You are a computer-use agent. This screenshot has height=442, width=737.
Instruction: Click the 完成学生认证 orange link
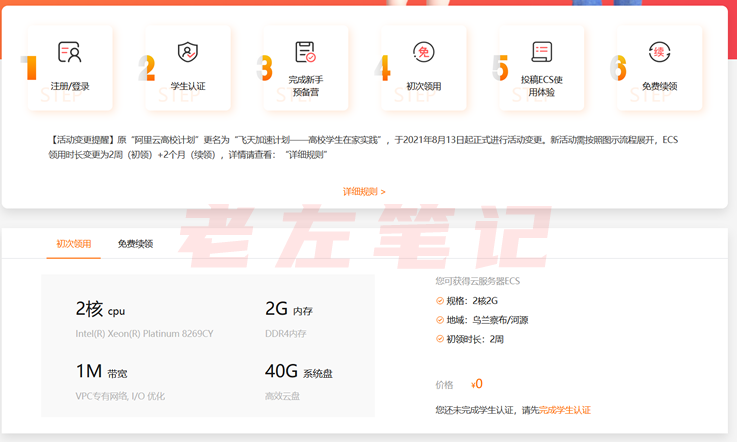click(565, 410)
